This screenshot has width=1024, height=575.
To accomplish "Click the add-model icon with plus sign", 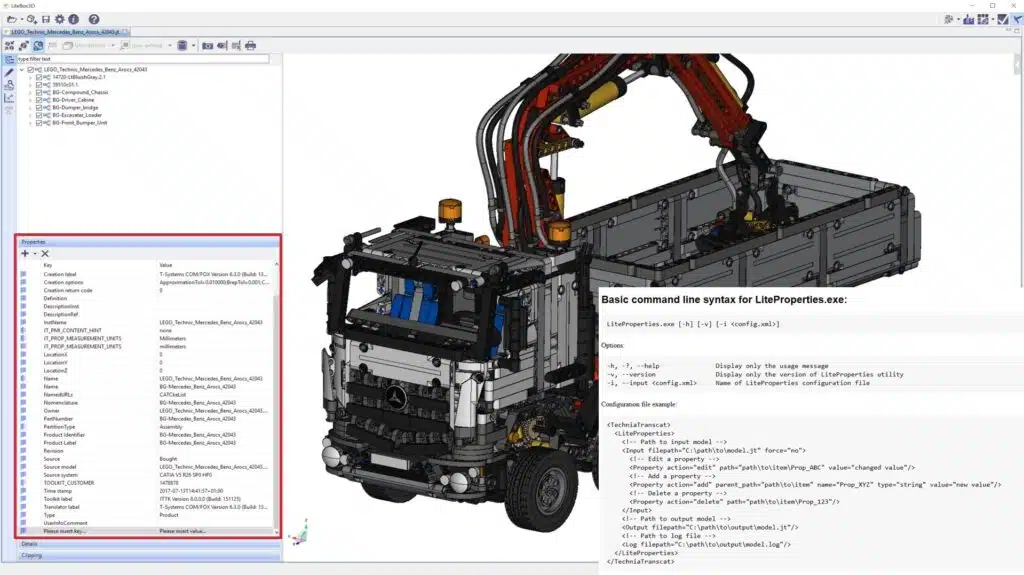I will tap(31, 20).
